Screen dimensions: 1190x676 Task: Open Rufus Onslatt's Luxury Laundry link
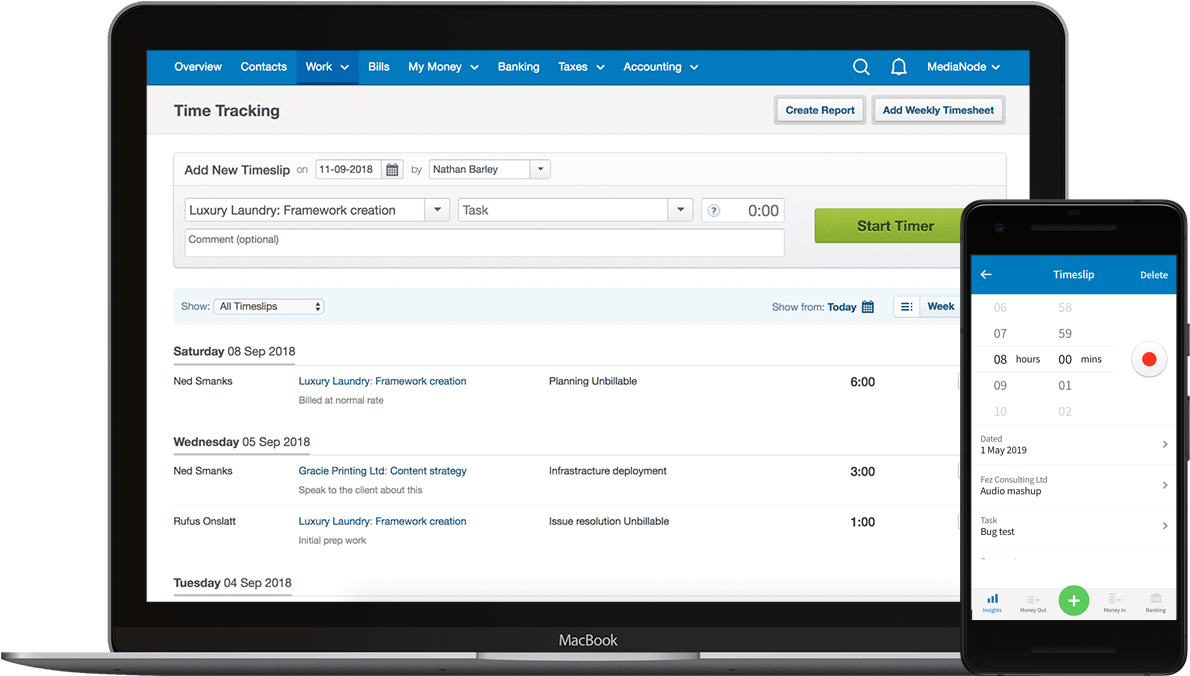(x=382, y=521)
